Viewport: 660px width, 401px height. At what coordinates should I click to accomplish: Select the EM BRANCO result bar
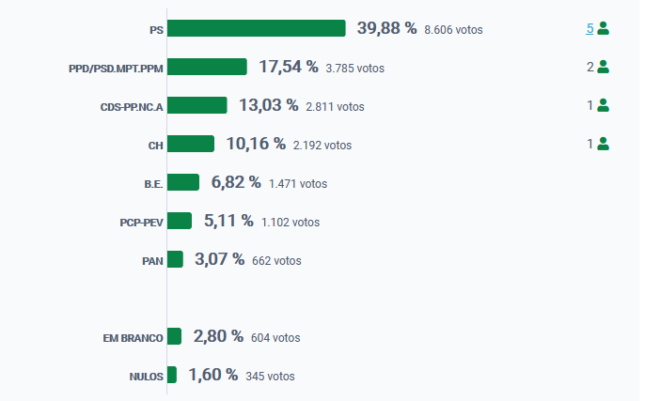(x=174, y=336)
